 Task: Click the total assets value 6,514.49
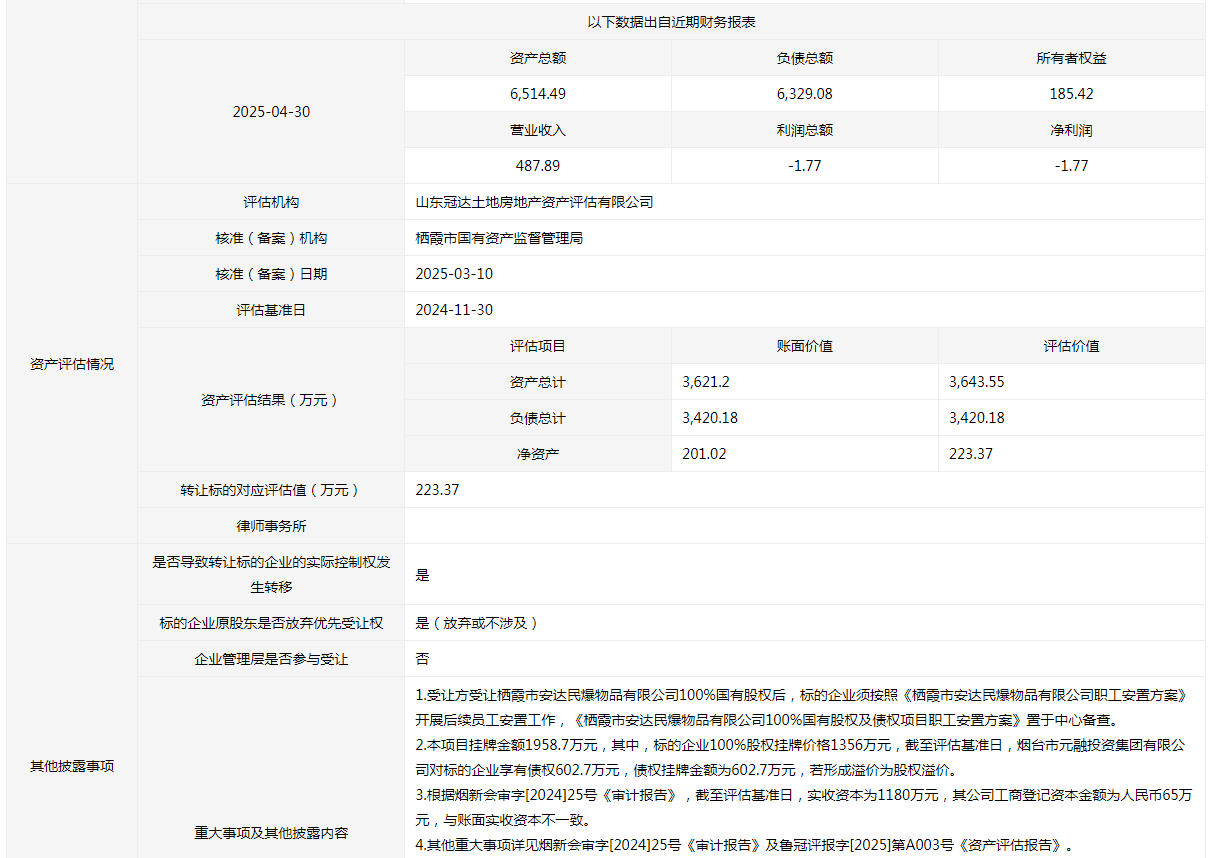[538, 94]
